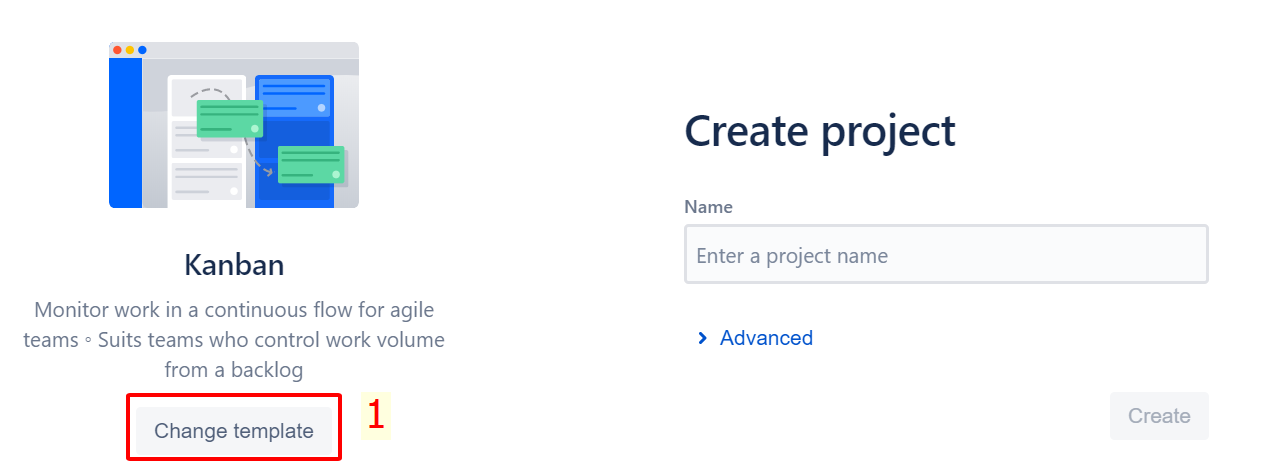Click the Name field label
Viewport: 1267px width, 474px height.
tap(708, 207)
